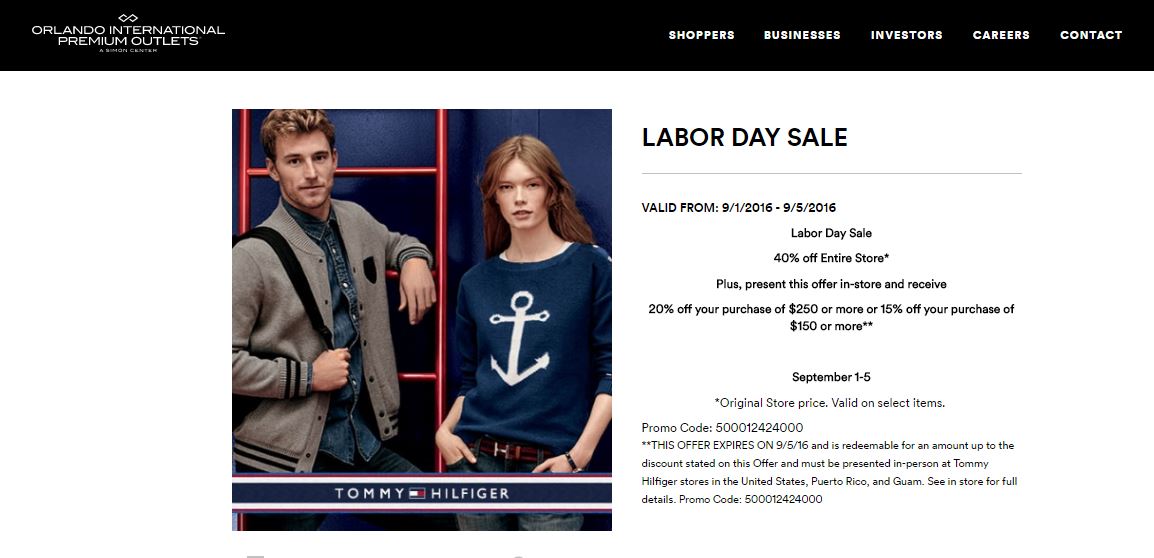Viewport: 1154px width, 558px height.
Task: Click the Tommy Hilfiger flag logo in banner
Action: coord(417,493)
